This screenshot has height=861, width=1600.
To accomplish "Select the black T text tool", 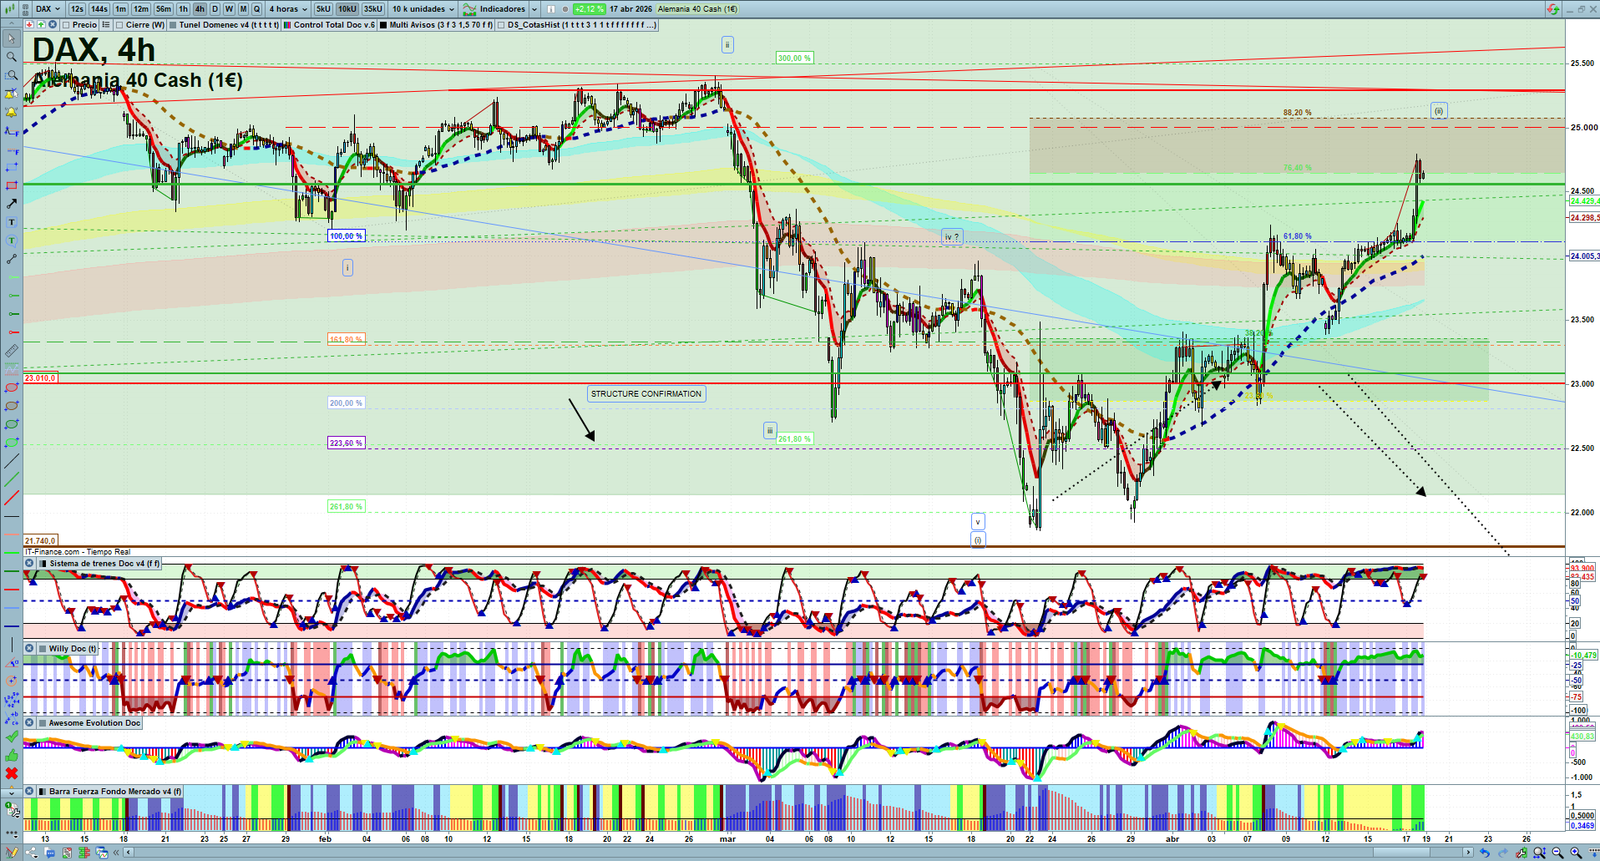I will coord(11,222).
